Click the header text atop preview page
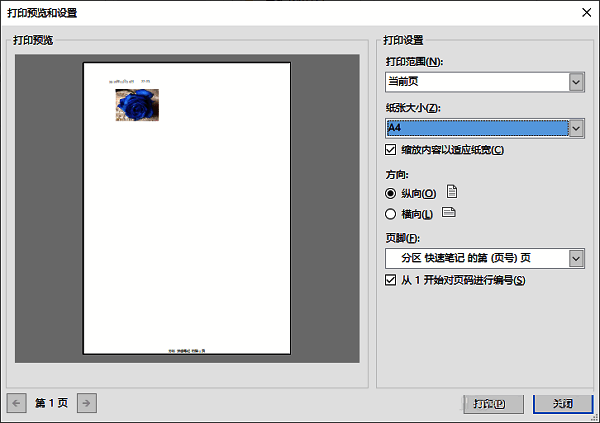The image size is (600, 423). click(x=130, y=79)
